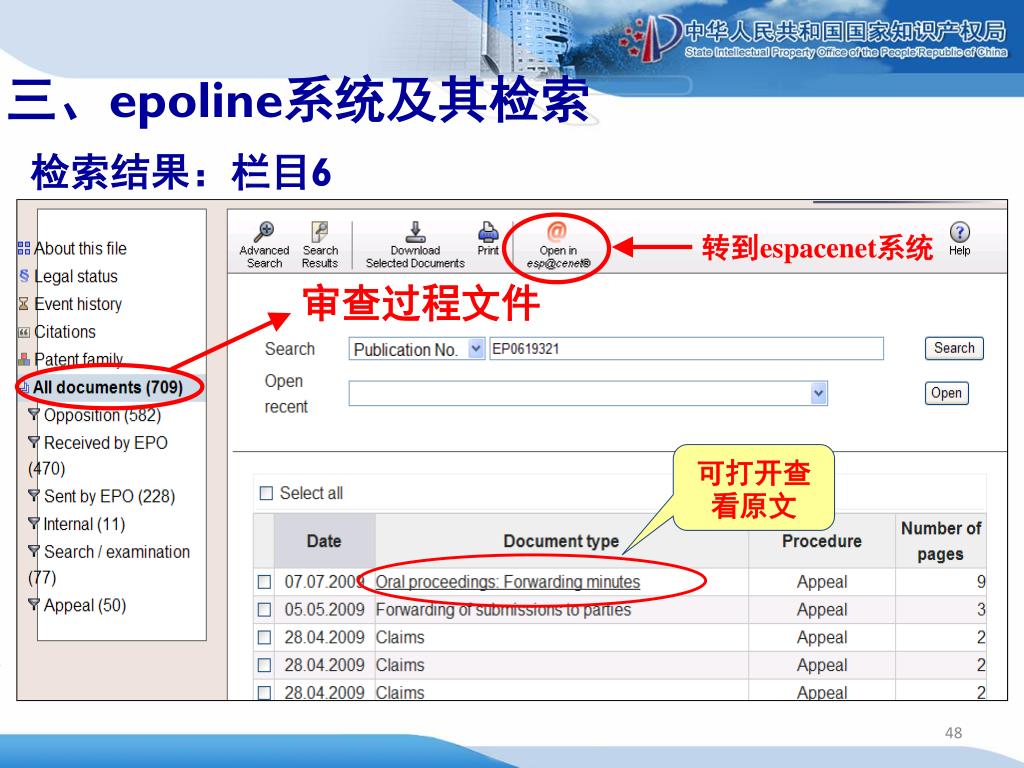This screenshot has width=1024, height=768.
Task: Select All documents (709)
Action: (x=108, y=387)
